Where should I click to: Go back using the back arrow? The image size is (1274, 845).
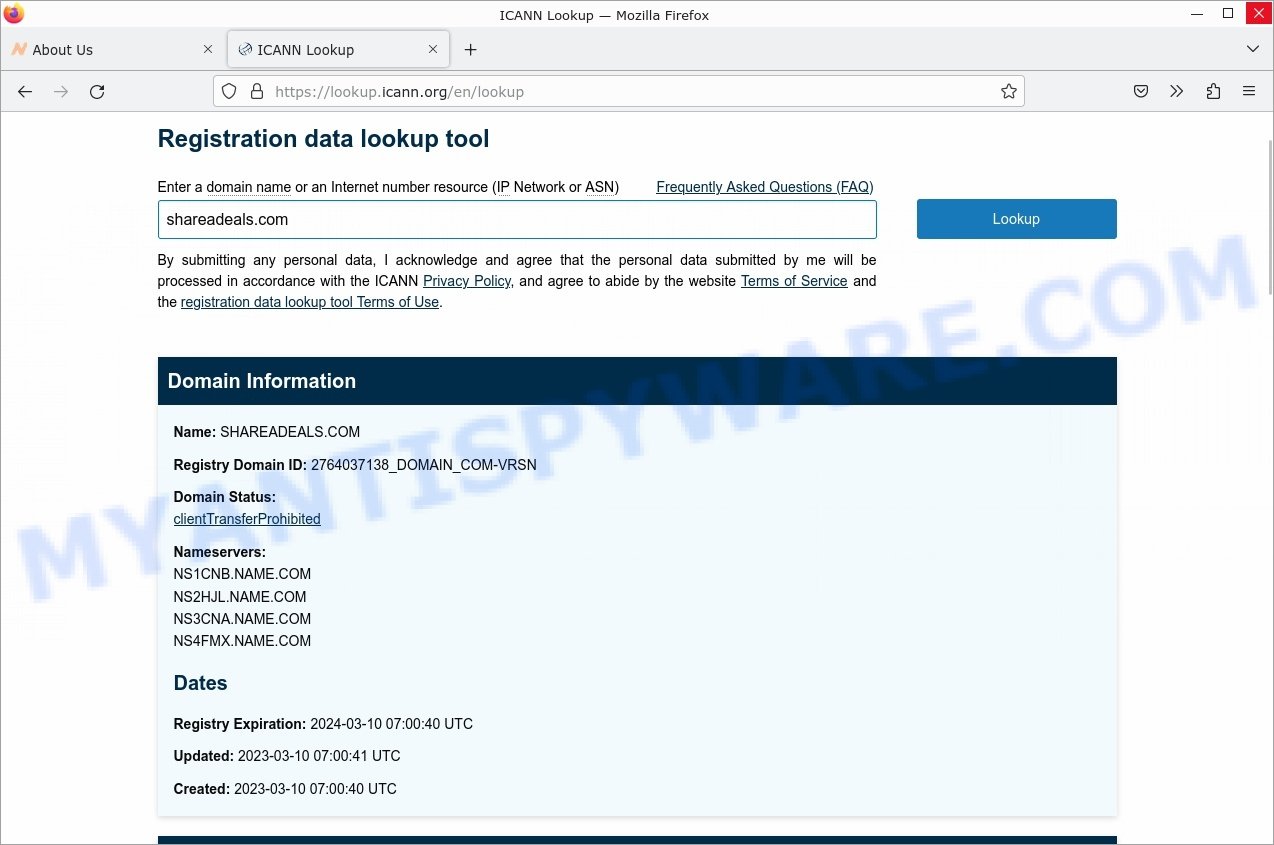(25, 92)
